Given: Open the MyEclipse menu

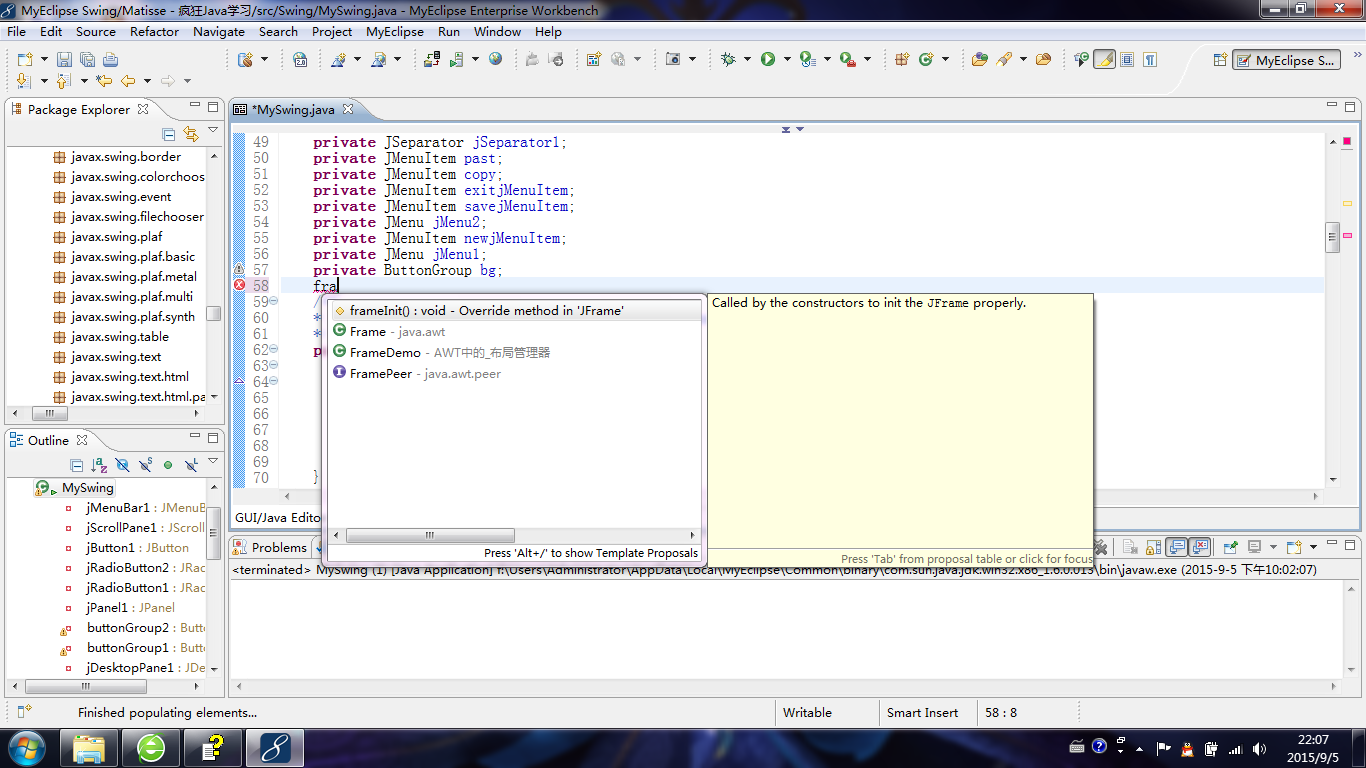Looking at the screenshot, I should click(x=395, y=31).
